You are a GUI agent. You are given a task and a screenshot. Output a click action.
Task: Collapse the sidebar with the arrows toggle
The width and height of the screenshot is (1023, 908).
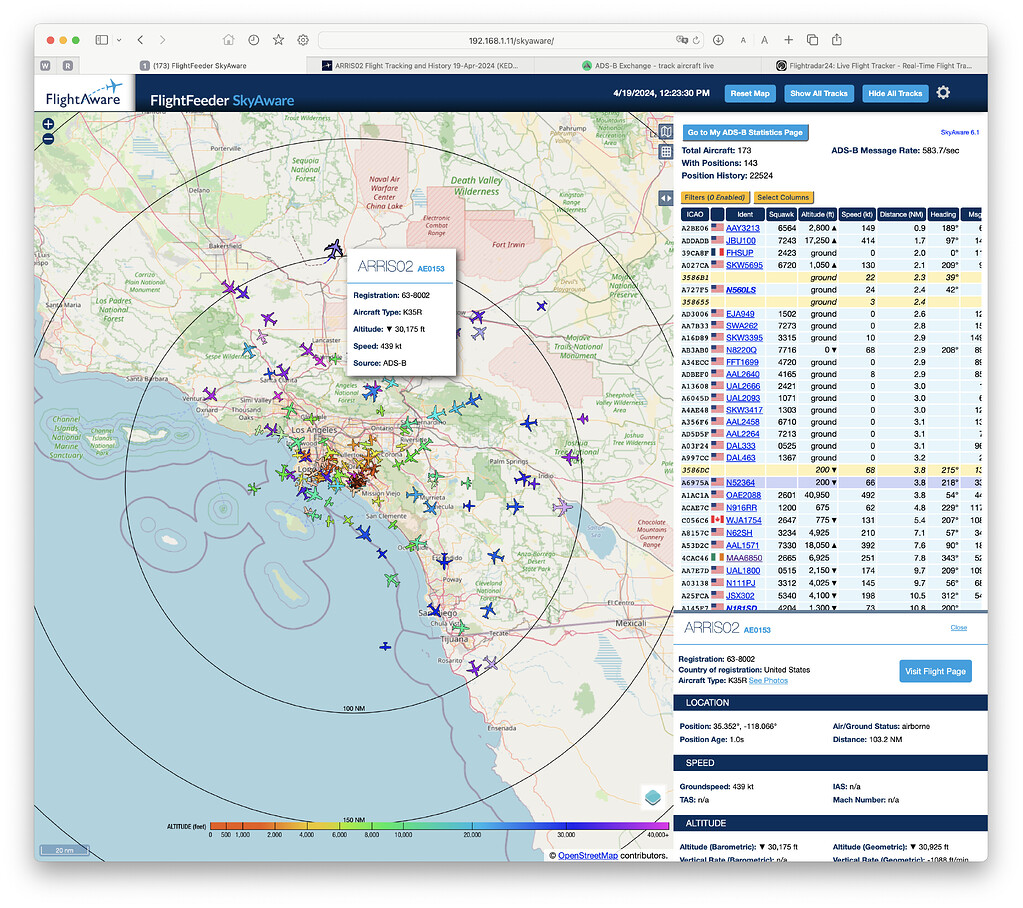pos(666,196)
